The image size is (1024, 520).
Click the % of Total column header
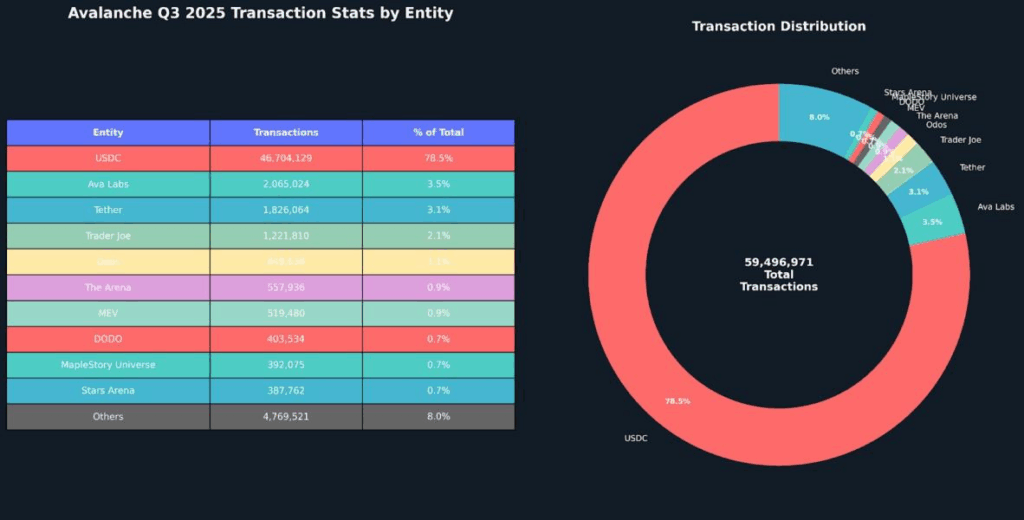pyautogui.click(x=438, y=132)
